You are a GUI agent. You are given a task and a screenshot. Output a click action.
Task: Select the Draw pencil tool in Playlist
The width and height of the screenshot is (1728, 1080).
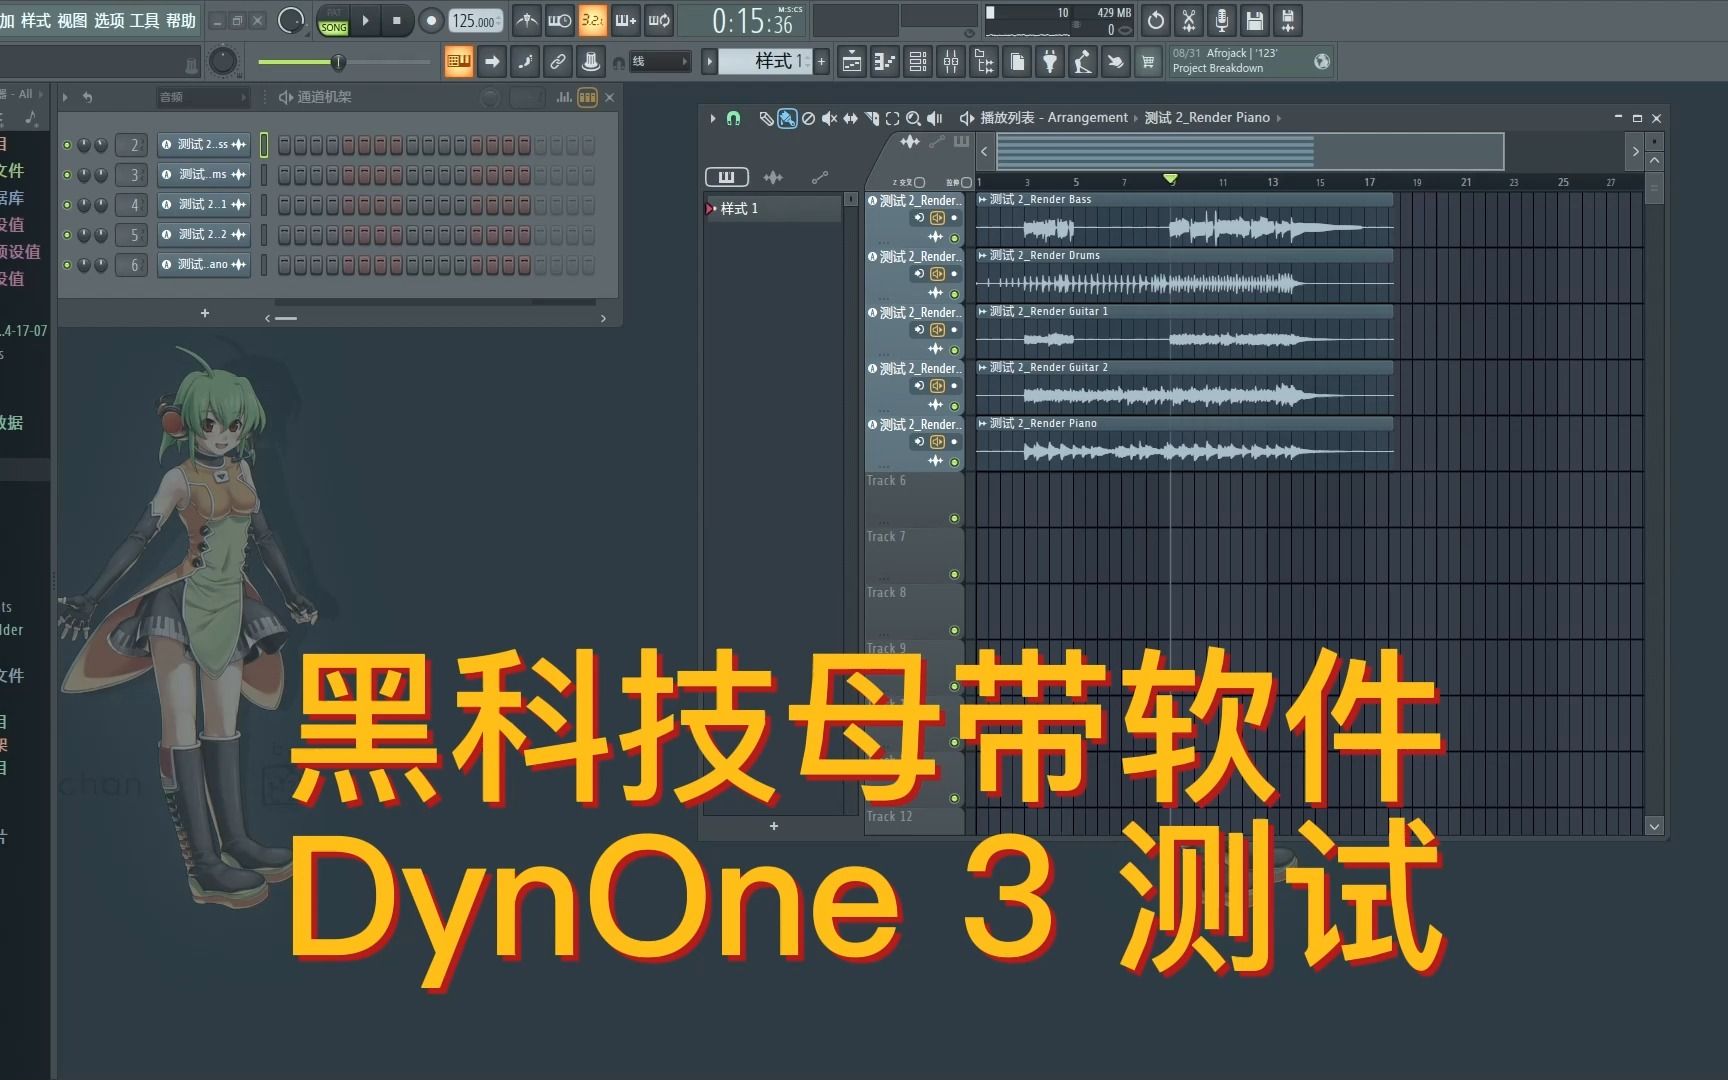click(x=766, y=118)
